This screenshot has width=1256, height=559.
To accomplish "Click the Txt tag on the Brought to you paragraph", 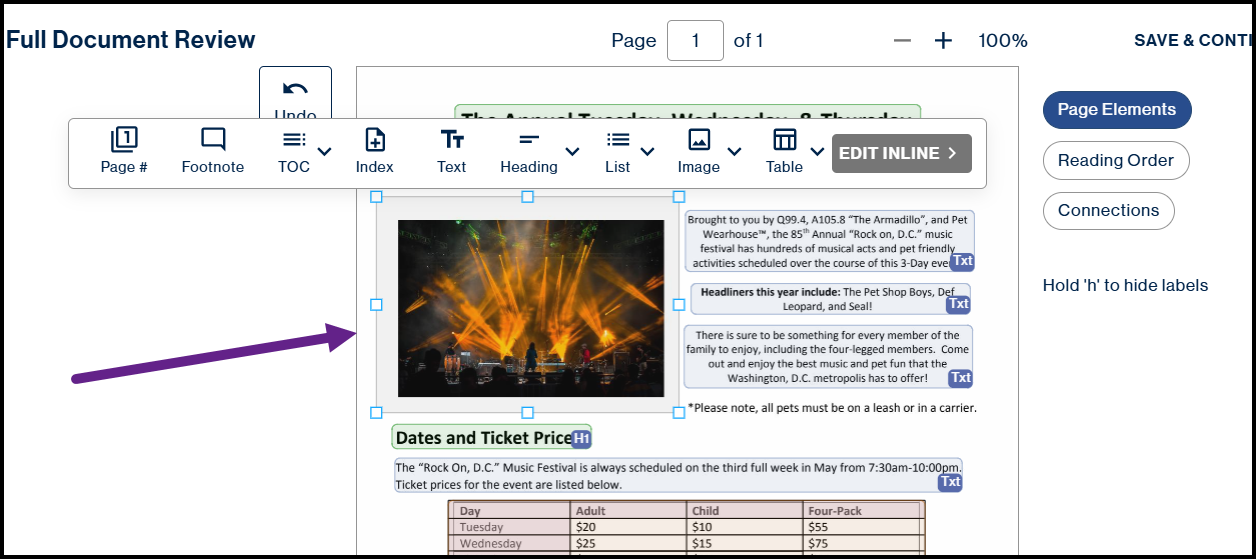I will pos(961,261).
